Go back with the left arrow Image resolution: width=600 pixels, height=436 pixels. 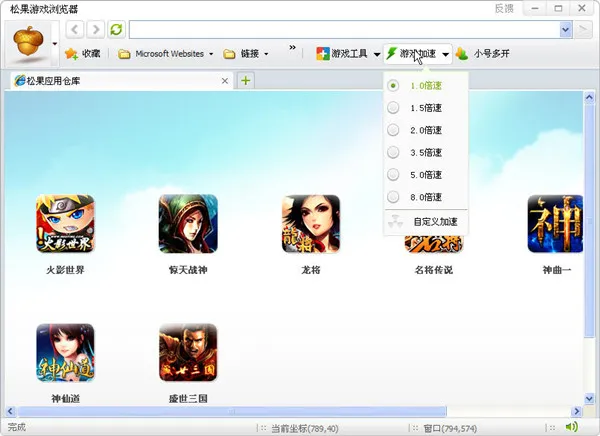(x=75, y=29)
